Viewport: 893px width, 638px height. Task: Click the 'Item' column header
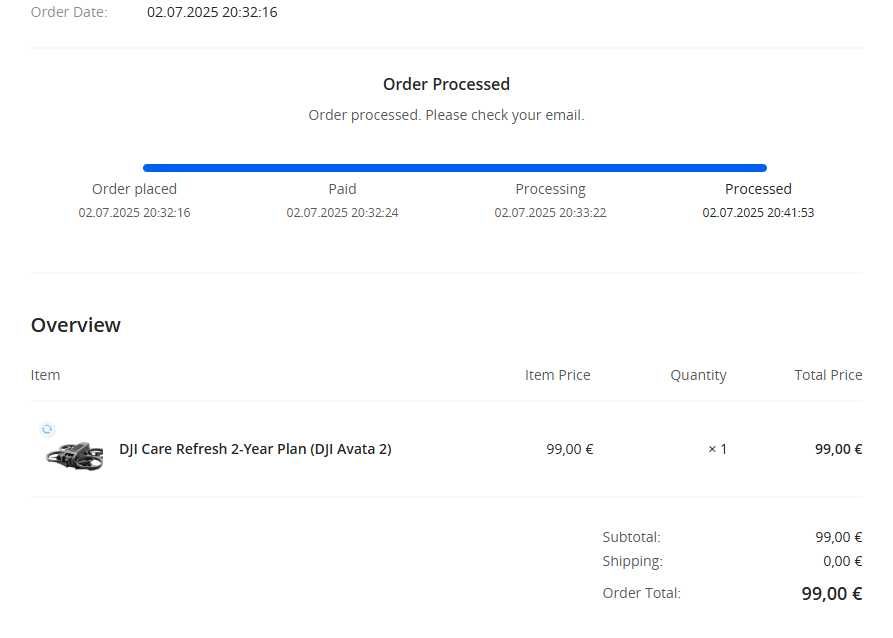[45, 375]
